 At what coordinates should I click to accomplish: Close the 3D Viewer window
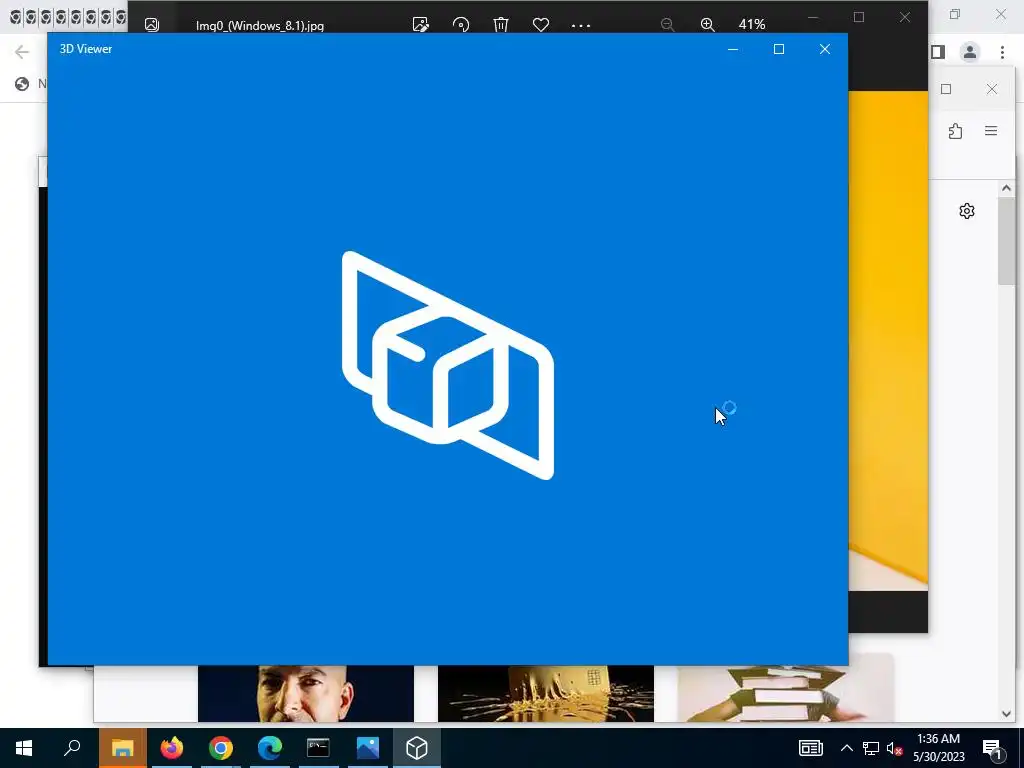pyautogui.click(x=825, y=49)
